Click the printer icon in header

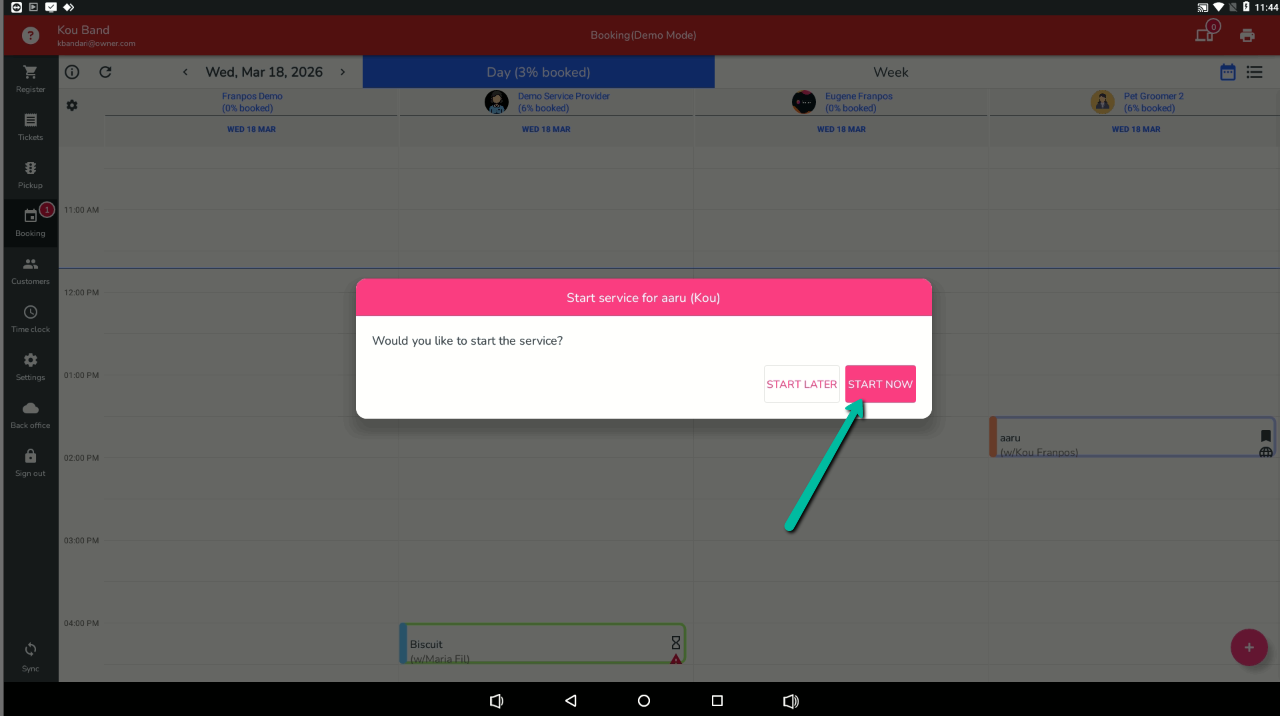(1247, 35)
